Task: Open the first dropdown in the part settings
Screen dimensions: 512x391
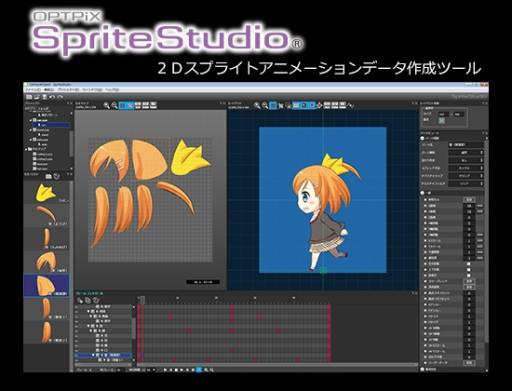Action: [466, 145]
